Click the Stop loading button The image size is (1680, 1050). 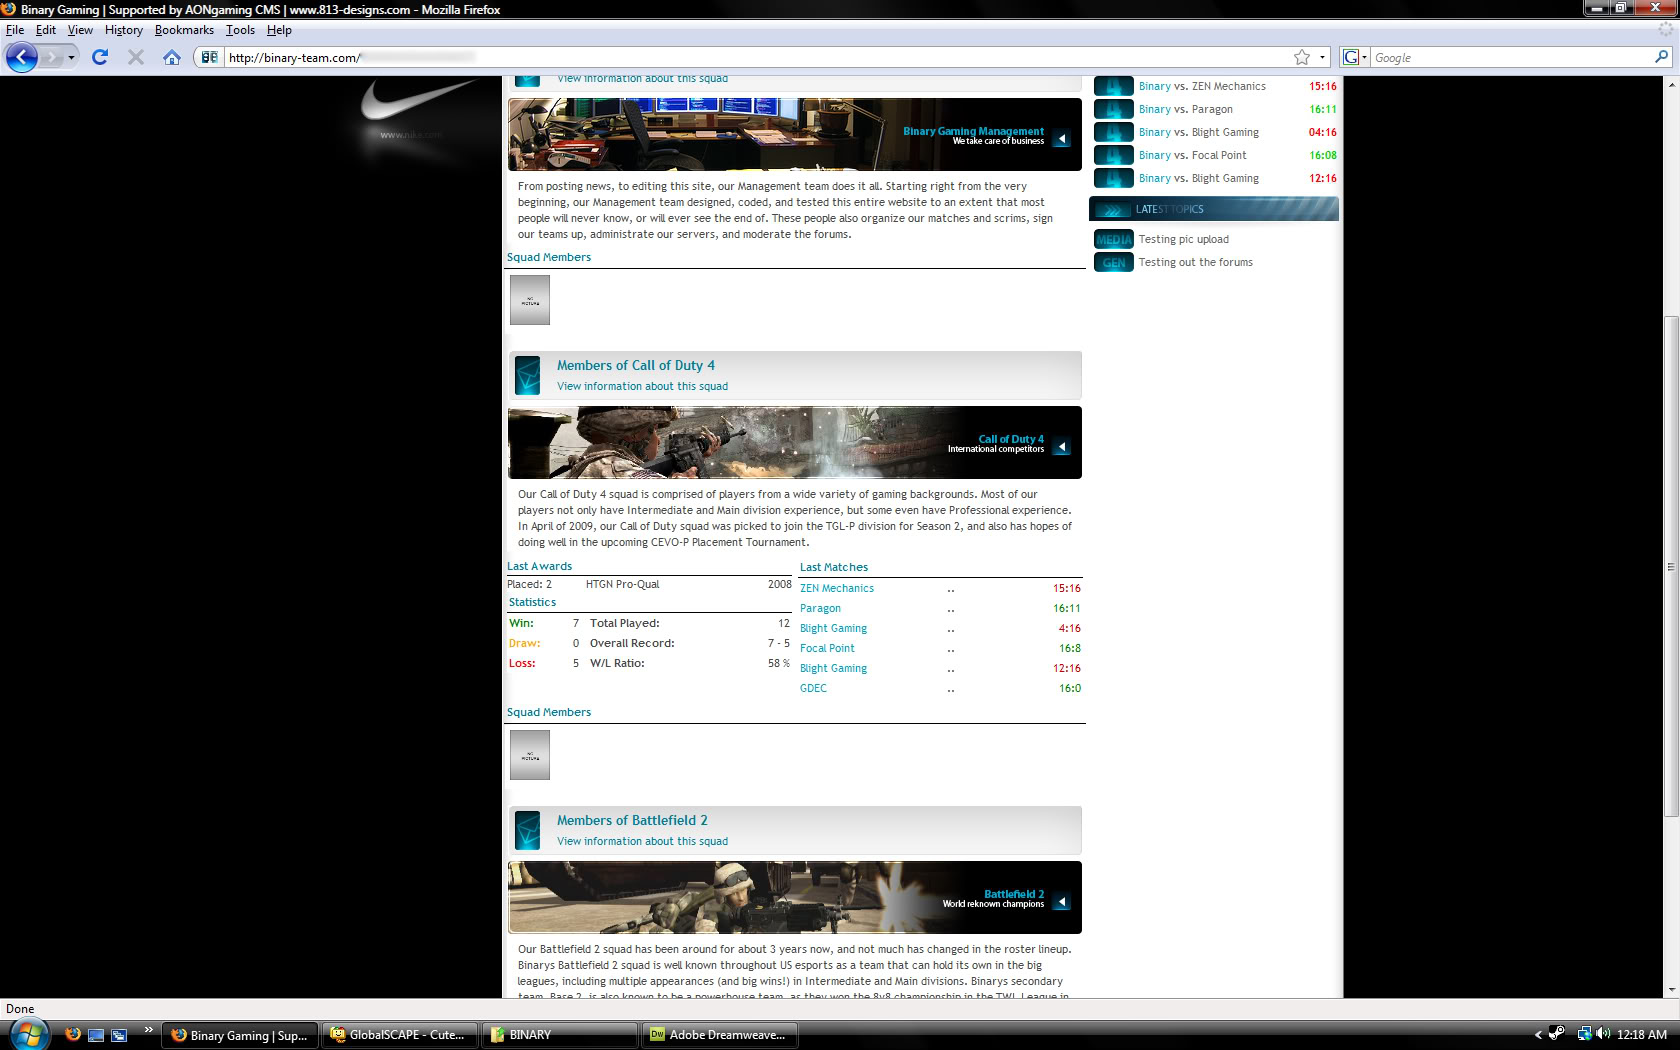136,57
